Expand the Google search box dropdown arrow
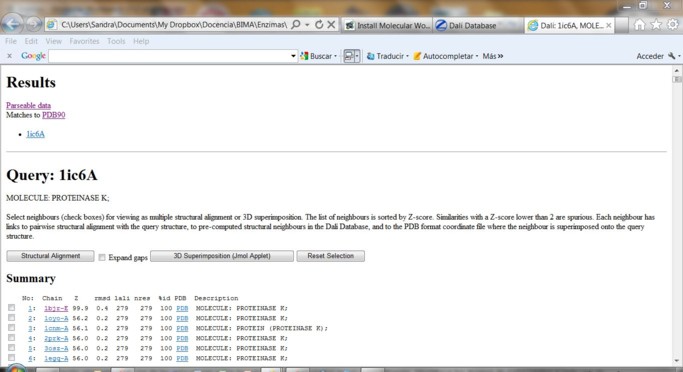The image size is (683, 372). (293, 56)
